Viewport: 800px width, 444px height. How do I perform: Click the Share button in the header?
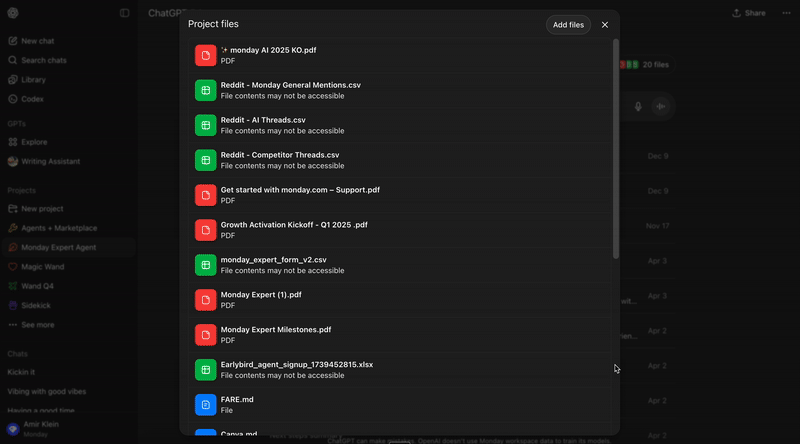click(748, 13)
